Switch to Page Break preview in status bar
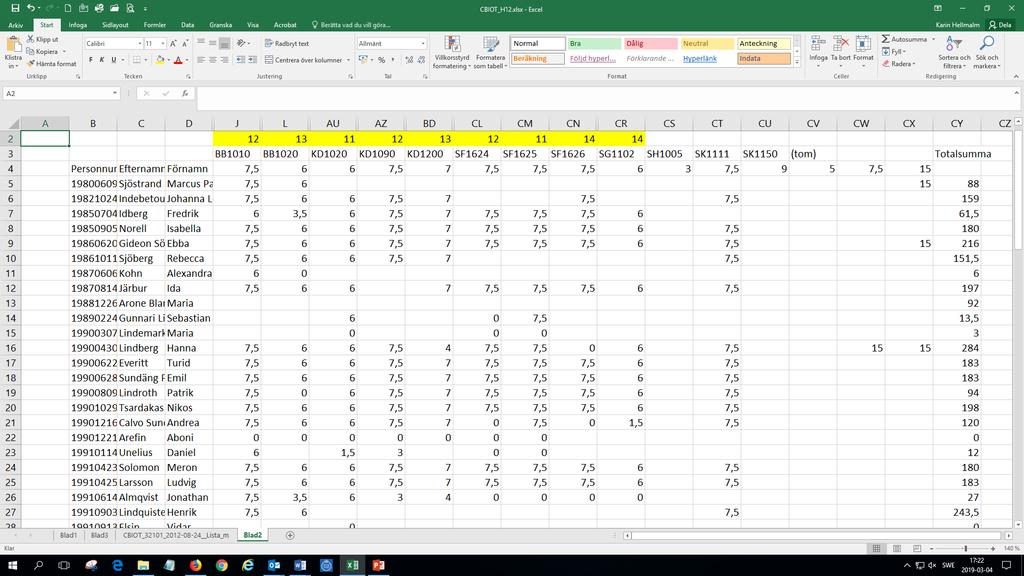 click(x=917, y=549)
